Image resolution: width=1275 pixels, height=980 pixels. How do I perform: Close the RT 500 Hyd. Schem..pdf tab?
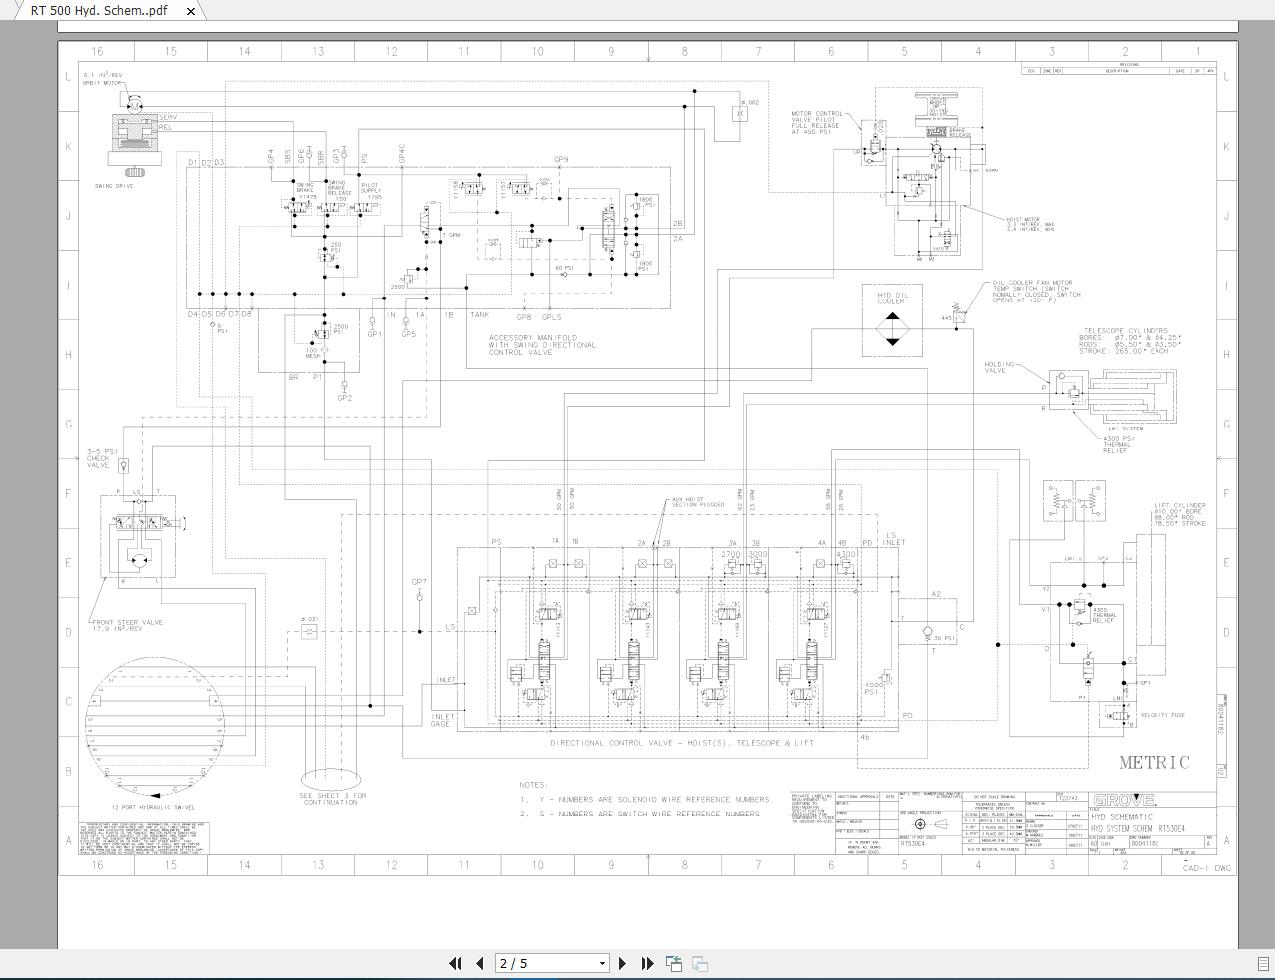(190, 10)
